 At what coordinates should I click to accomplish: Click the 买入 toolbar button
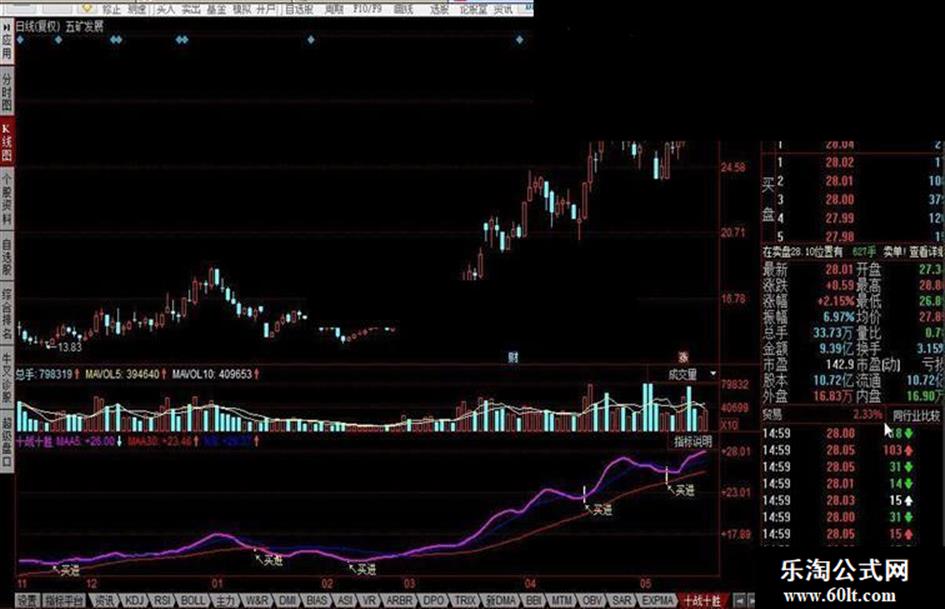pyautogui.click(x=165, y=9)
